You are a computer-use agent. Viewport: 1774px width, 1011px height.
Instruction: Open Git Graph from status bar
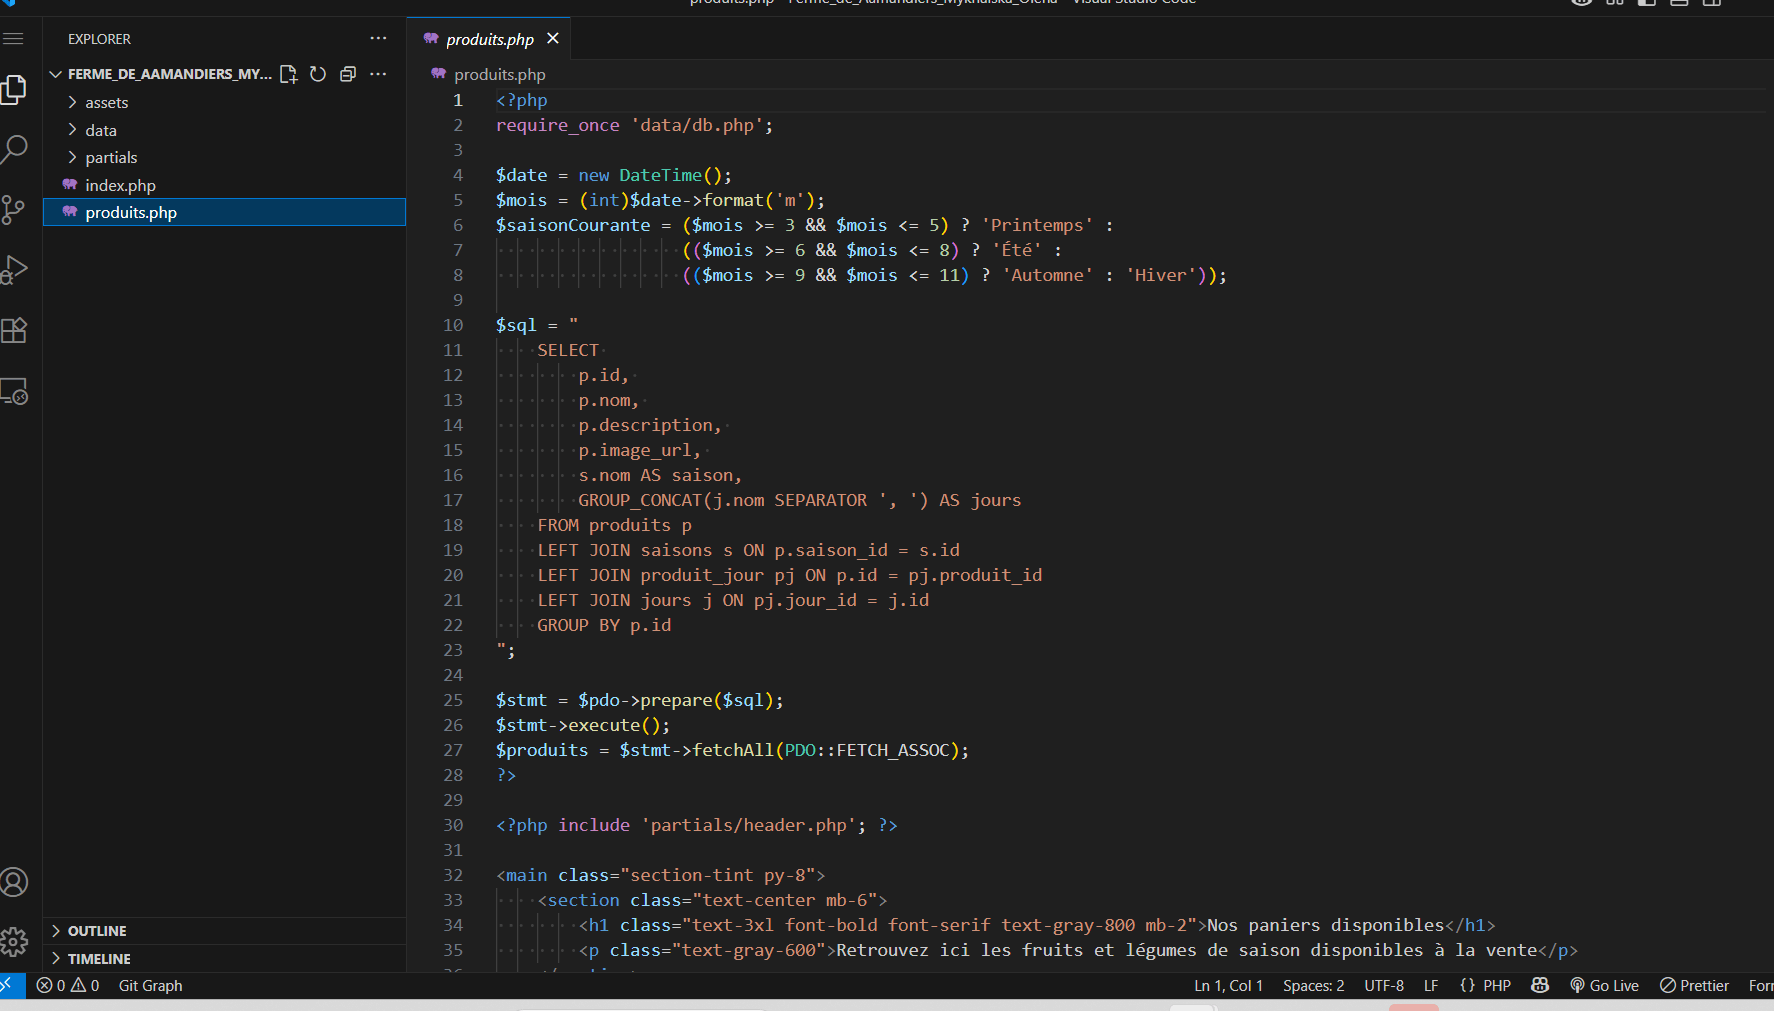(150, 985)
